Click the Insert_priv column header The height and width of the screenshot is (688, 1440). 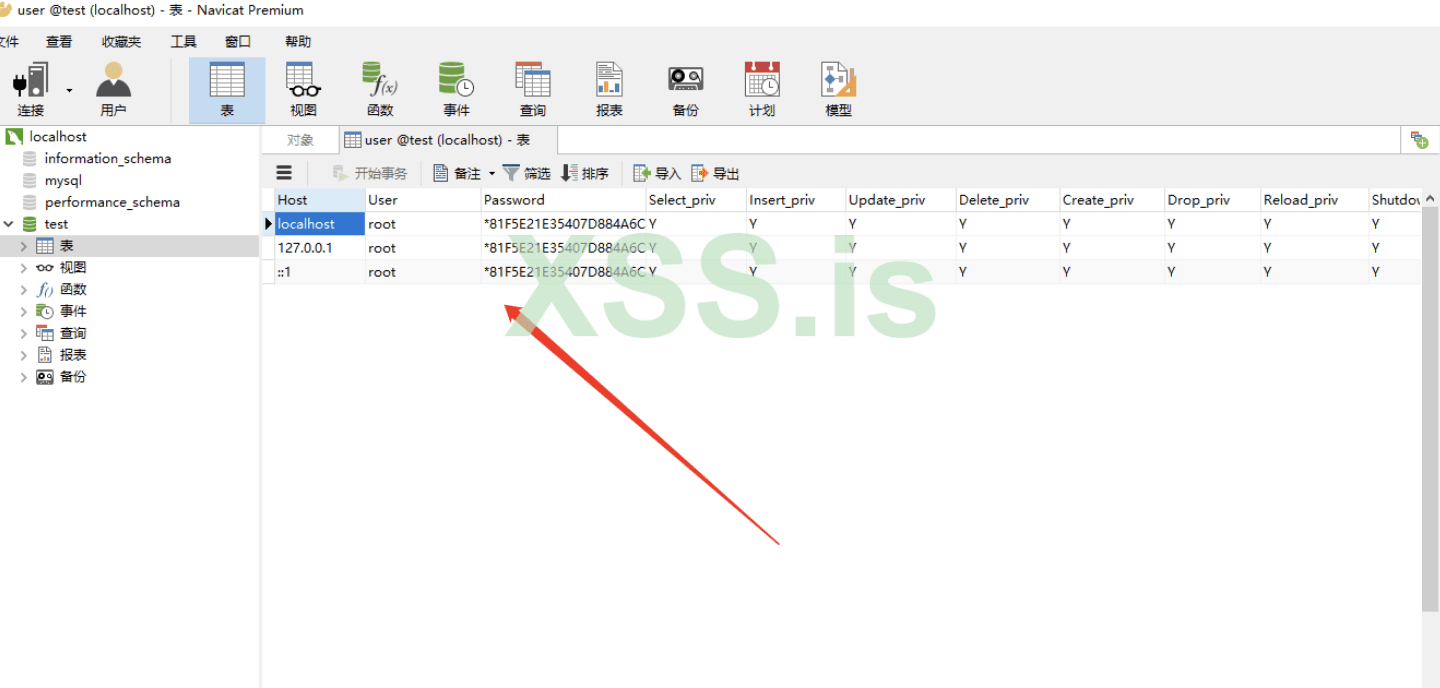pos(796,200)
